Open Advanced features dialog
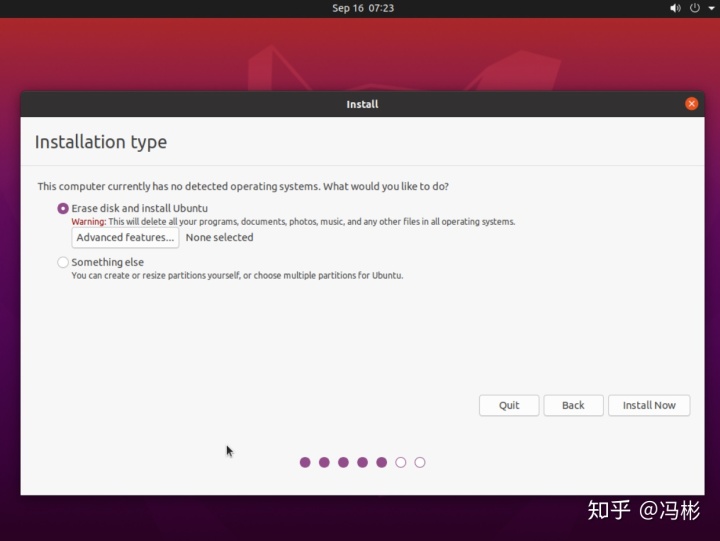Viewport: 720px width, 541px height. click(125, 237)
